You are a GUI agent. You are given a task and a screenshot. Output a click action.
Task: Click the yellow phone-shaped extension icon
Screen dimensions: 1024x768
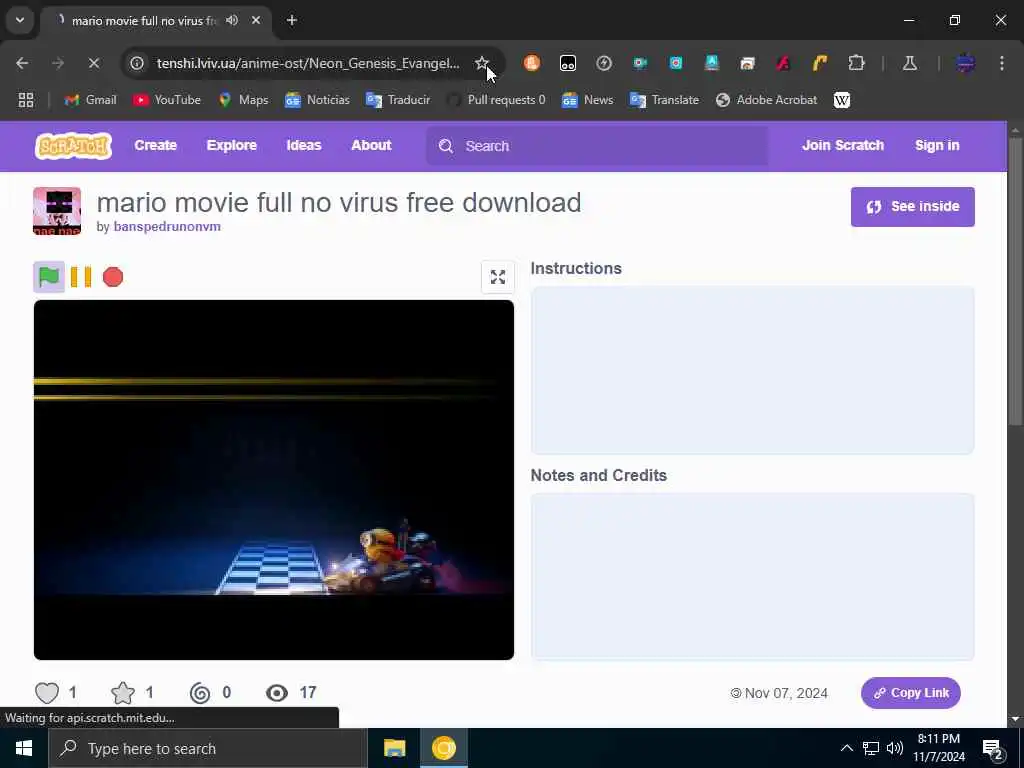tap(820, 63)
